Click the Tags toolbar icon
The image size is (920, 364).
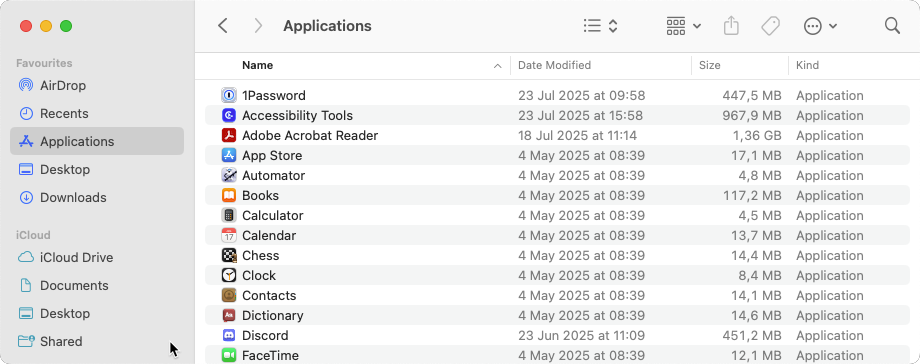tap(770, 26)
